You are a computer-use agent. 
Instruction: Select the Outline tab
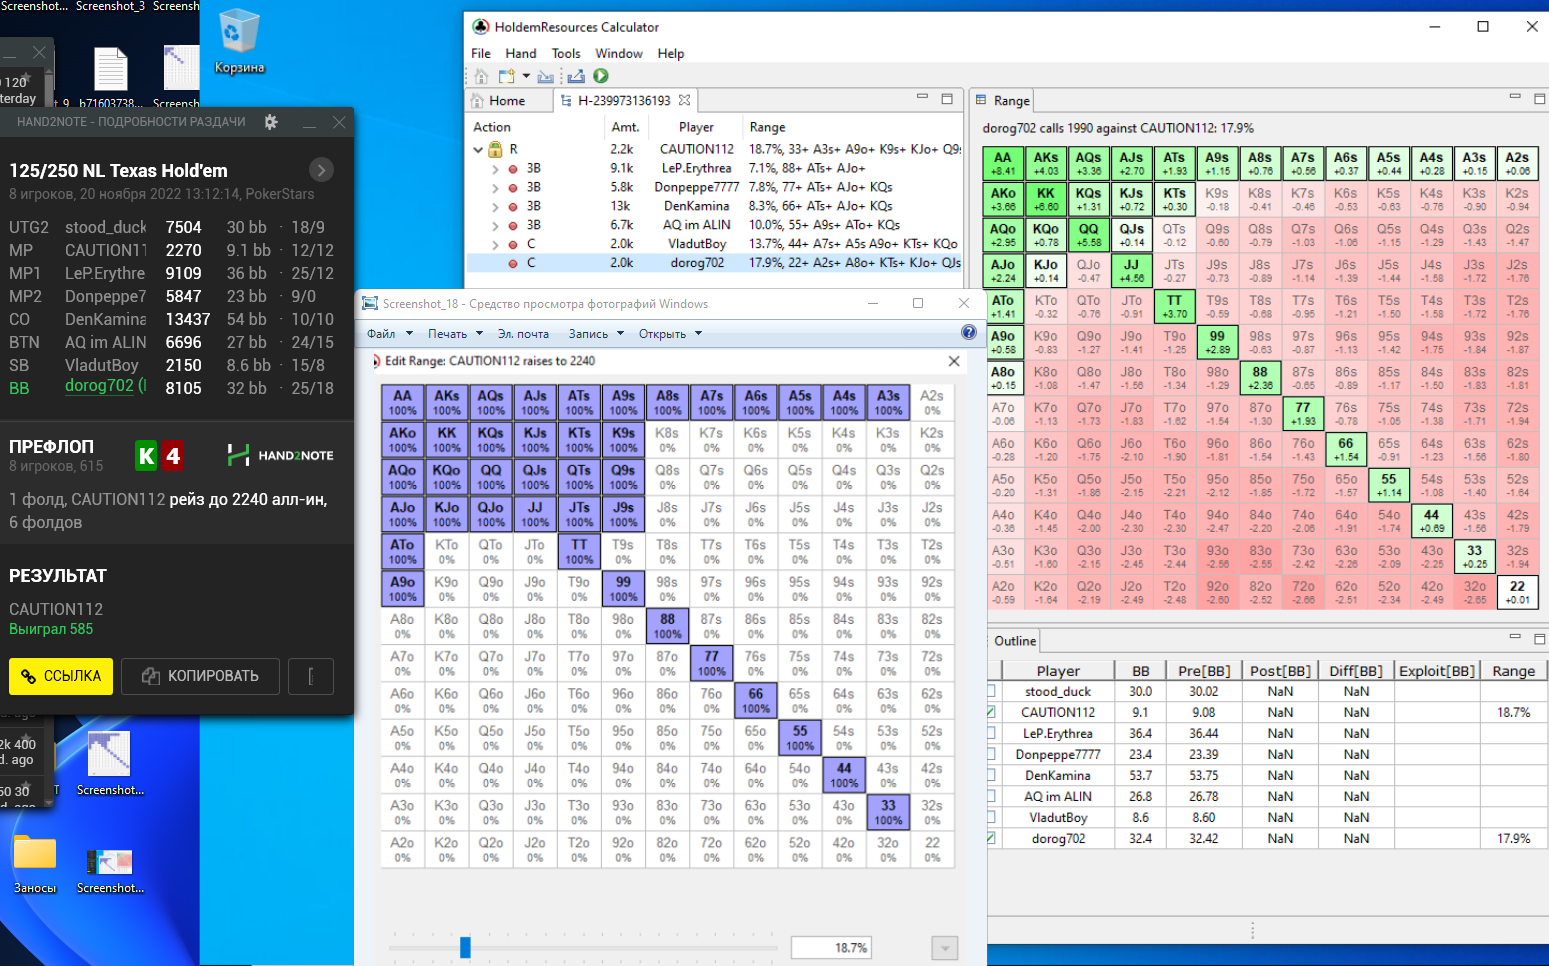coord(1015,641)
